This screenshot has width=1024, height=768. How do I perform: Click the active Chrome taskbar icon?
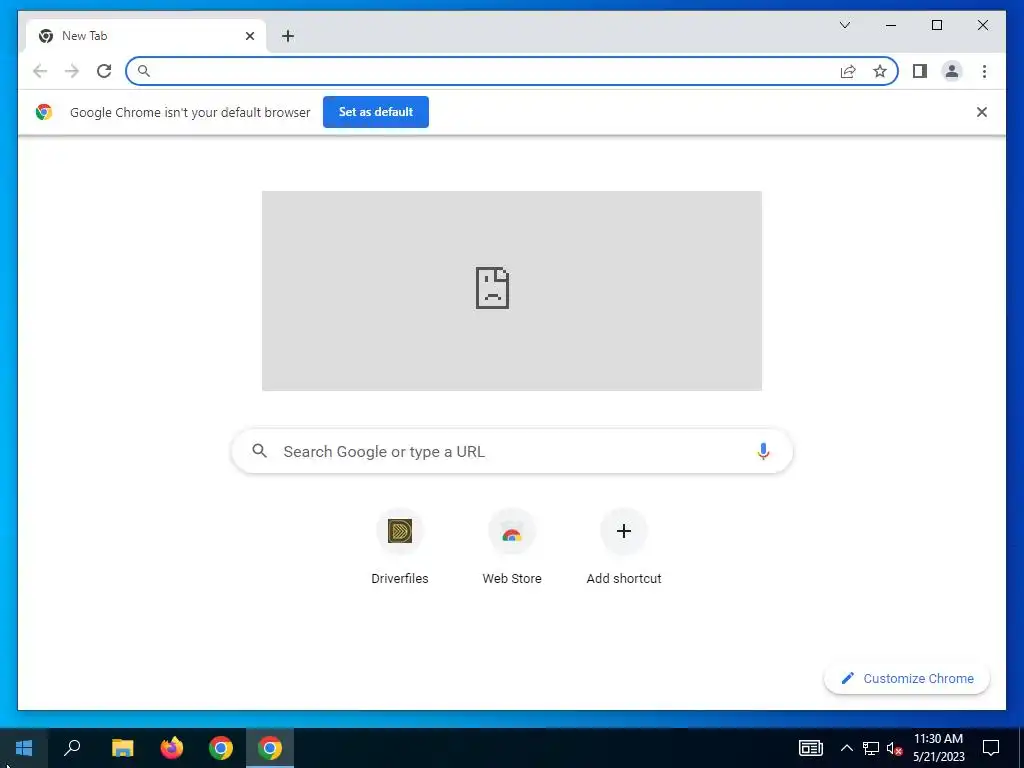[270, 748]
